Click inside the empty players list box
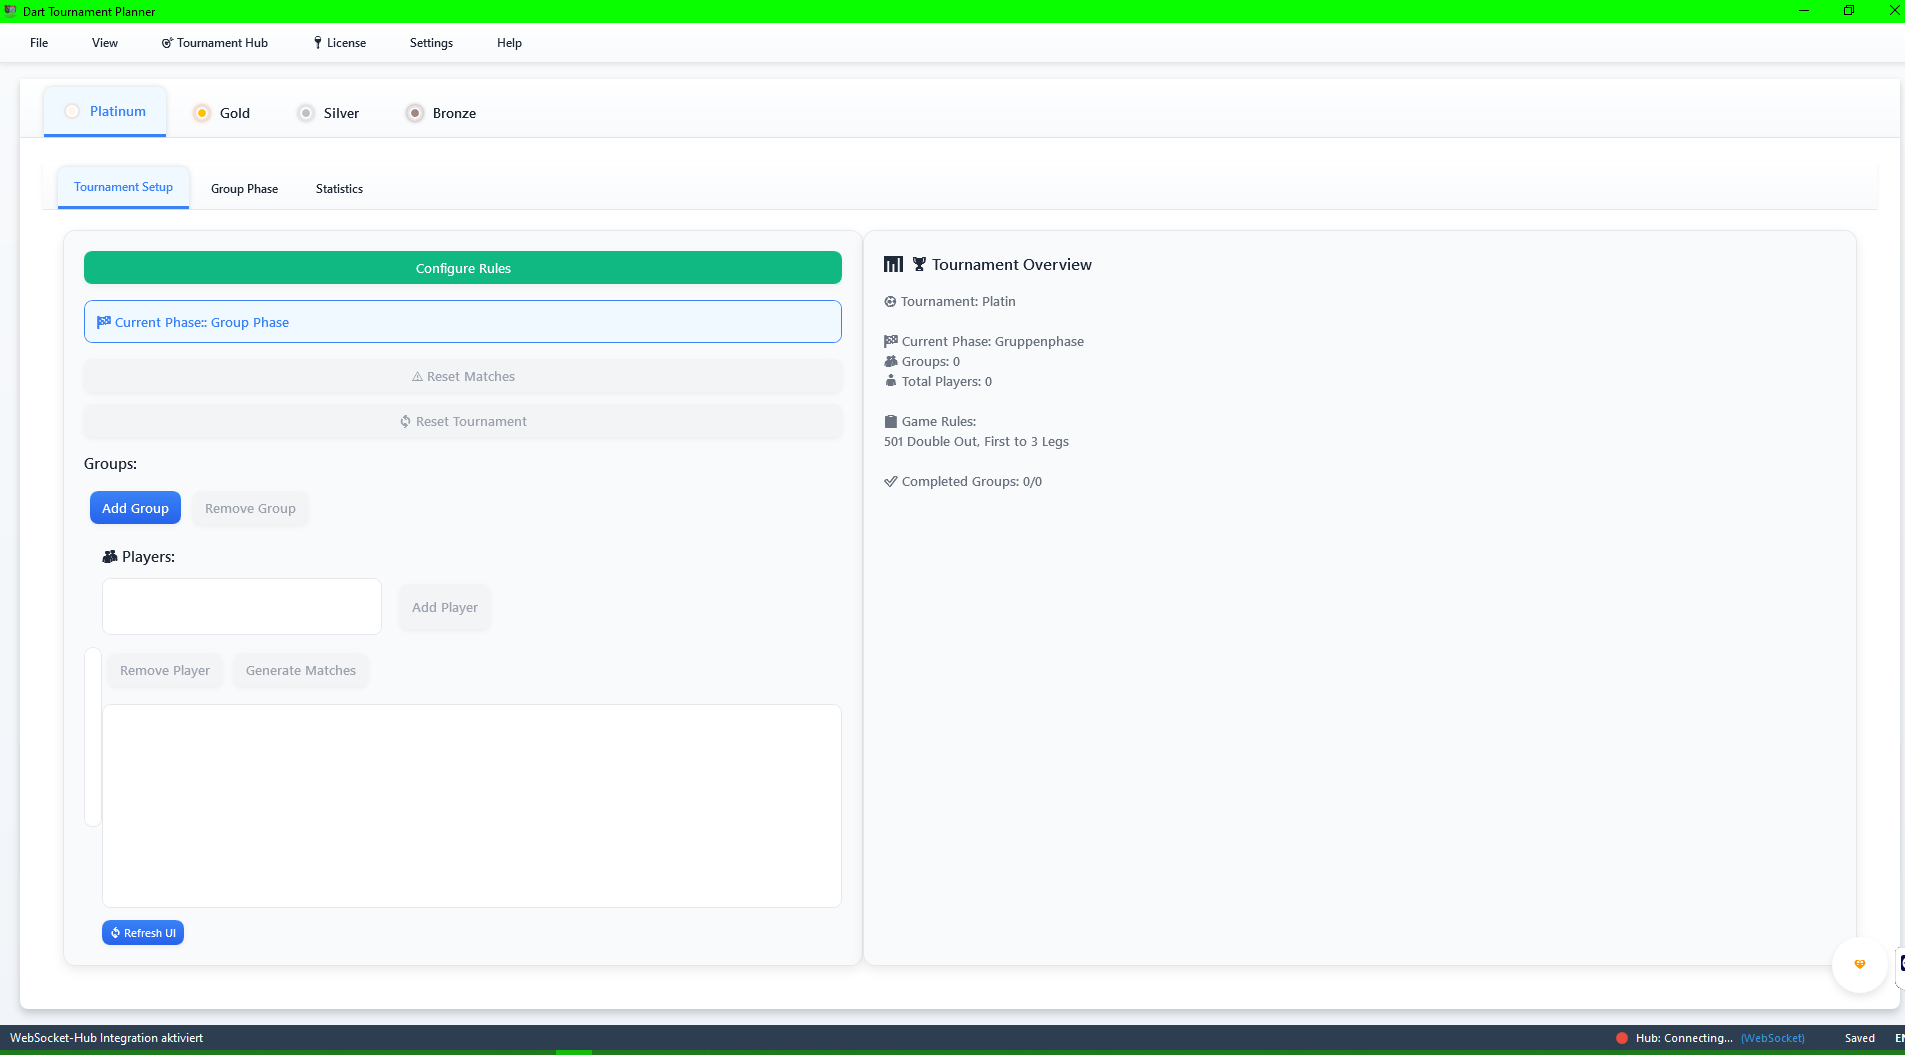The width and height of the screenshot is (1905, 1055). [472, 806]
